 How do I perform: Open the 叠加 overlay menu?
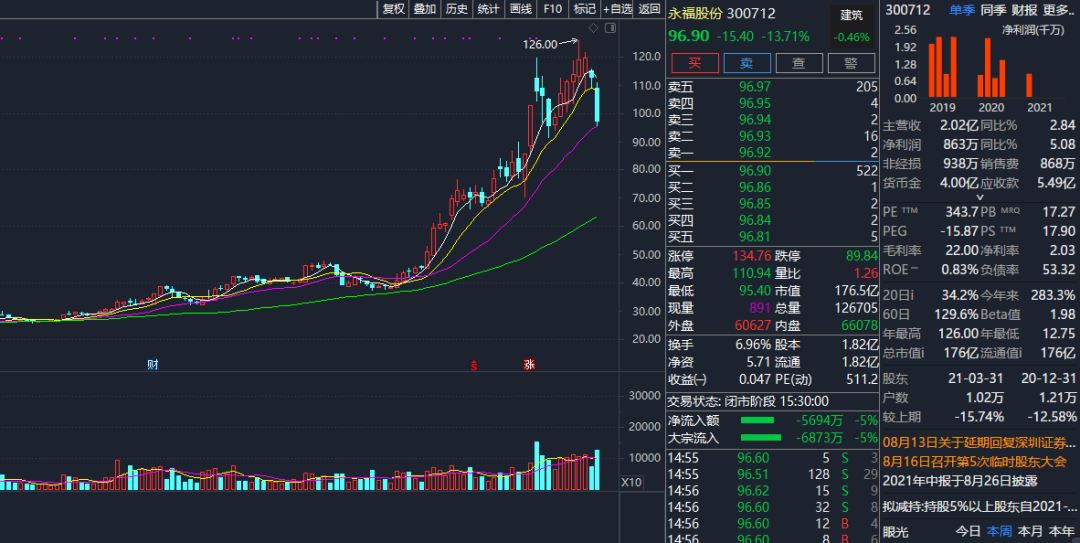425,9
